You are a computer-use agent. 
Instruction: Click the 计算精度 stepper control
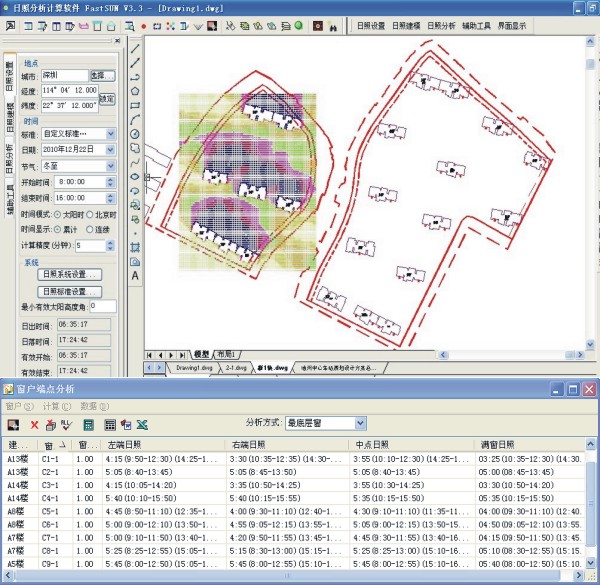pyautogui.click(x=109, y=245)
